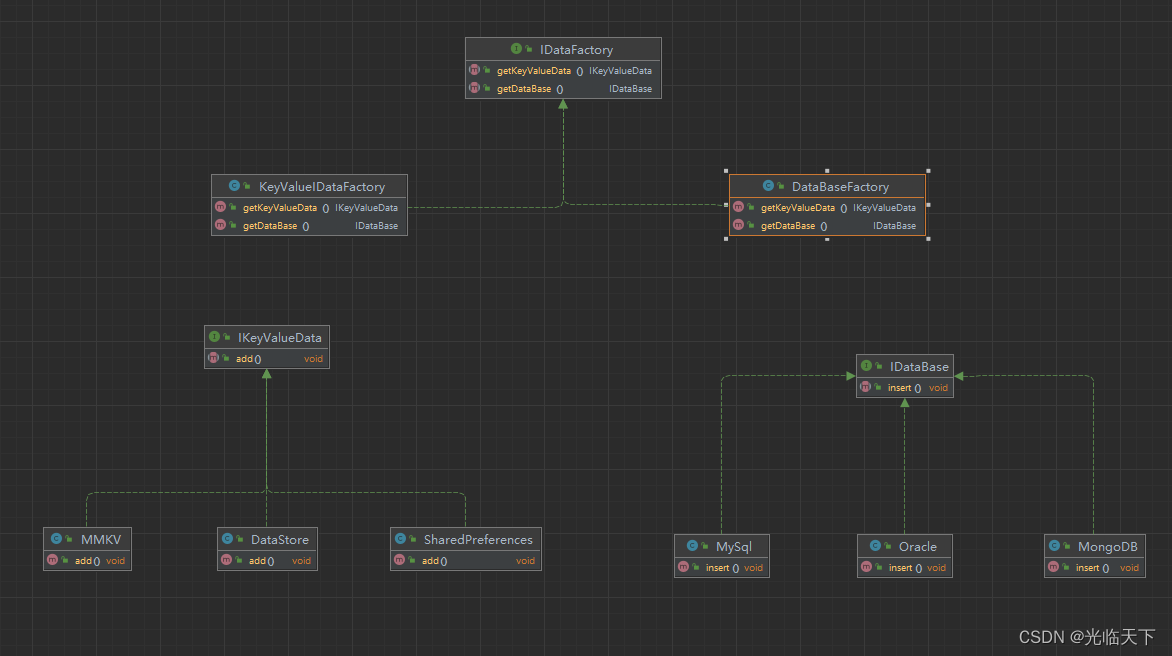Click the interface icon of IKeyValueData

pos(214,338)
